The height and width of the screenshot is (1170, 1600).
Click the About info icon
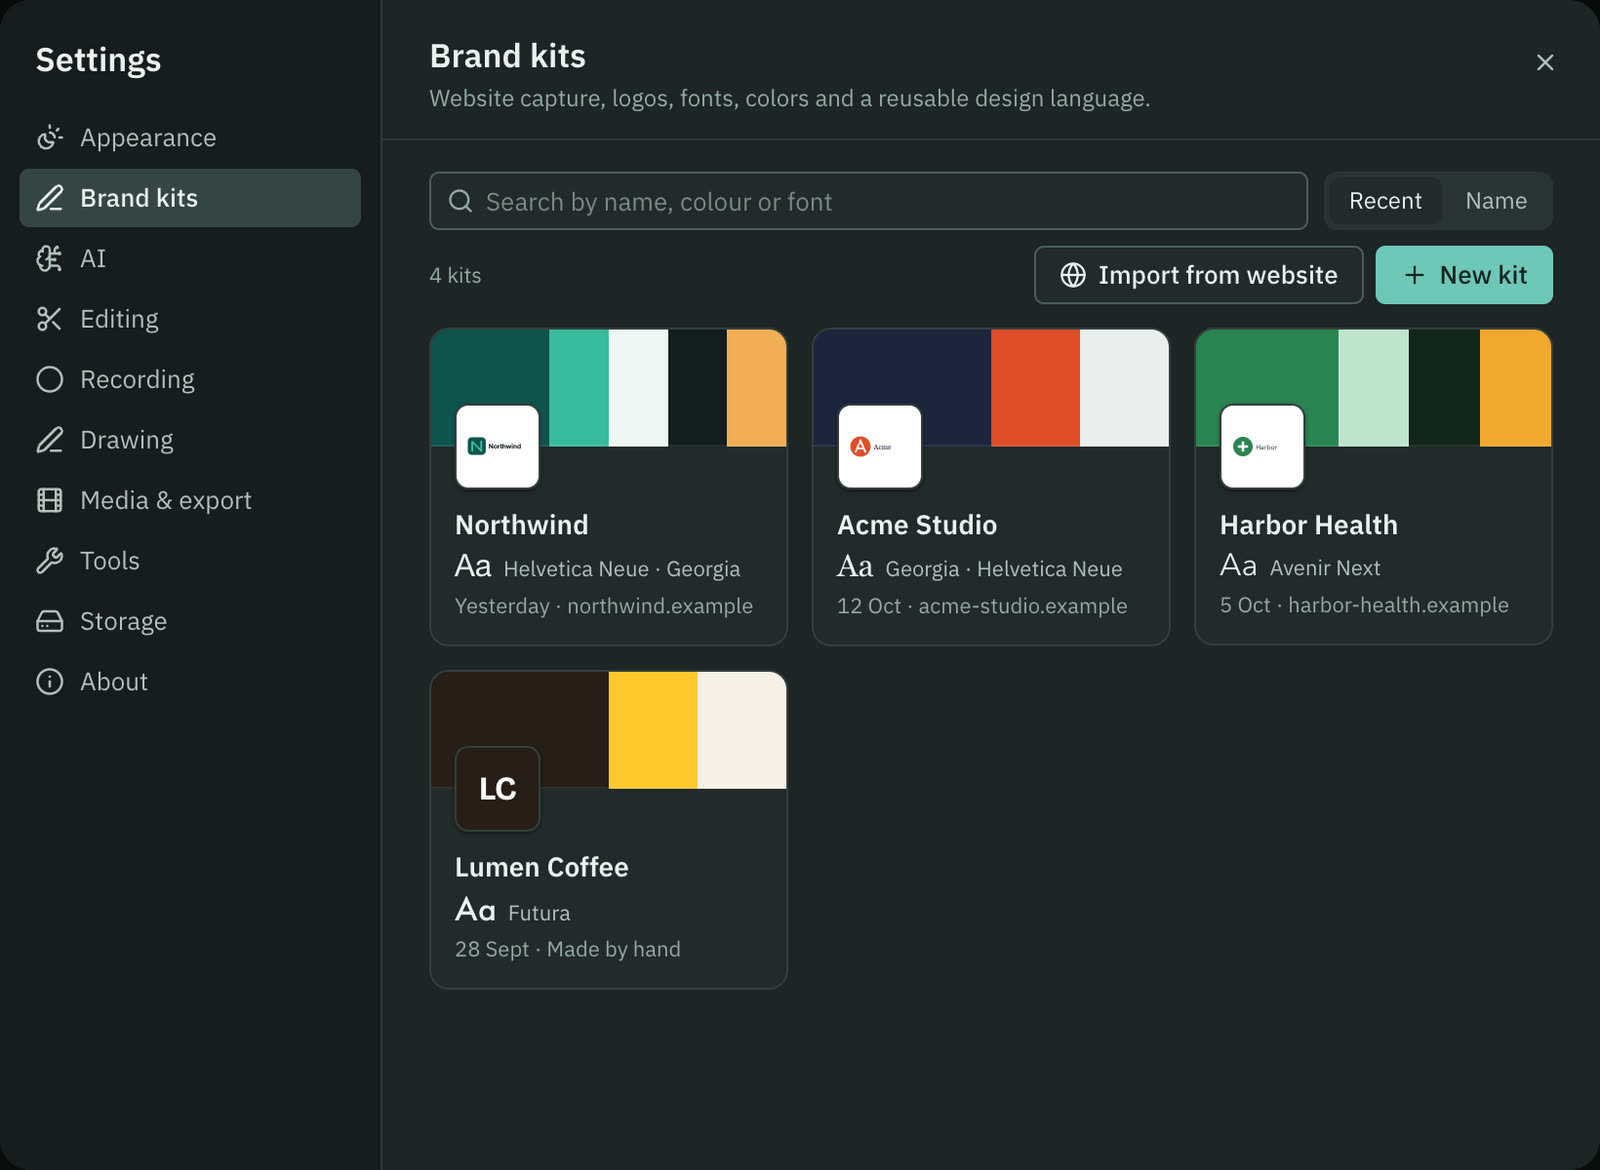(x=49, y=682)
